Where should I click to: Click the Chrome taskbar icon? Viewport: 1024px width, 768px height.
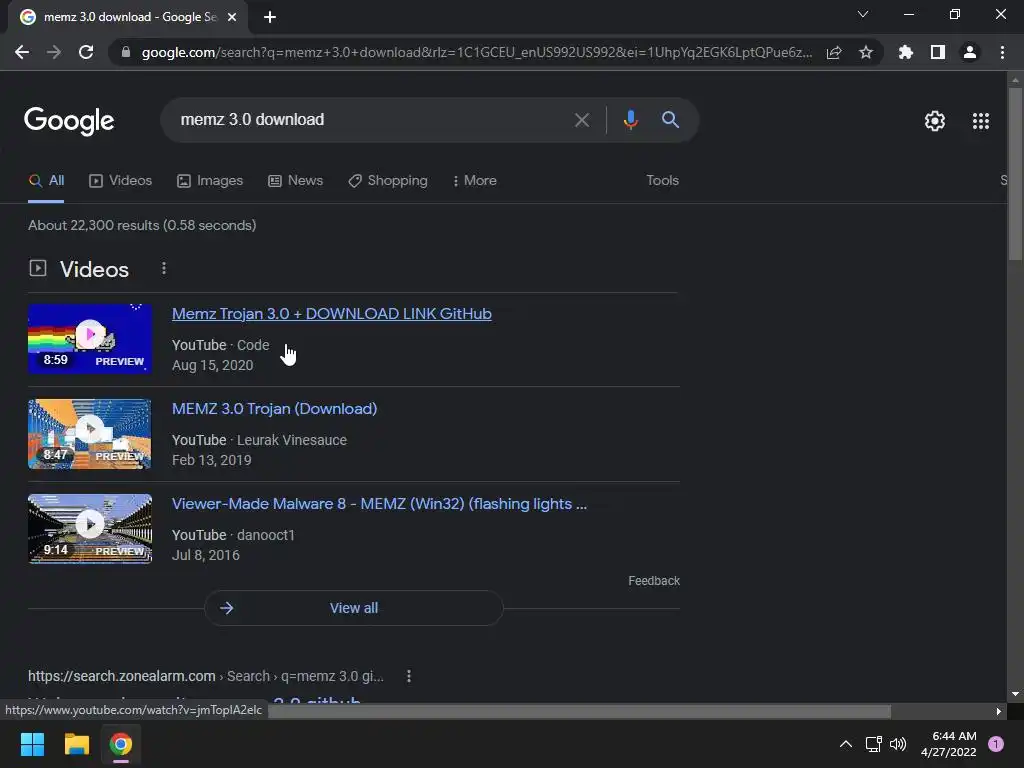pyautogui.click(x=120, y=744)
